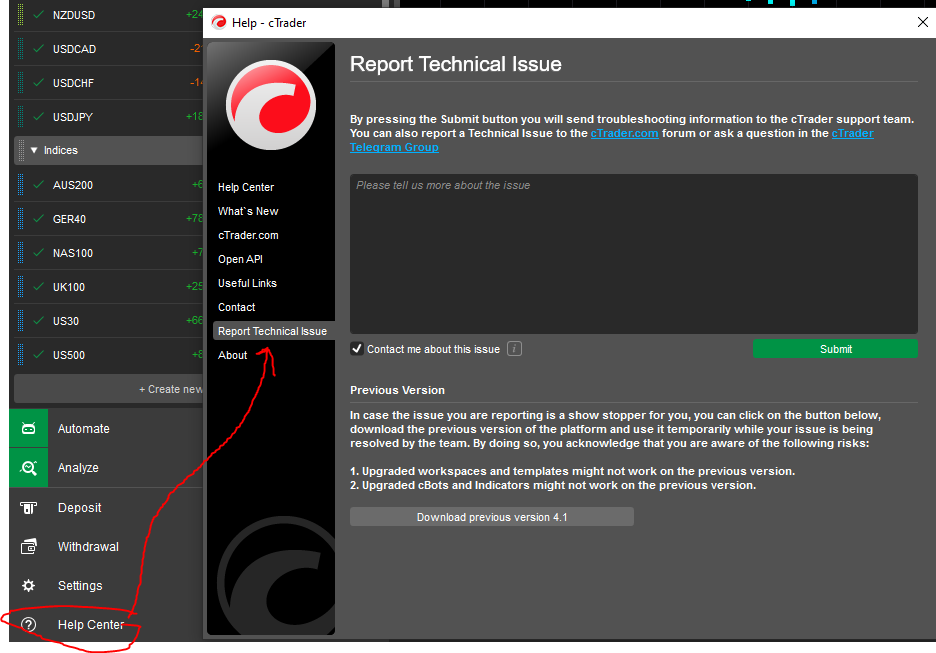Click the USDJPY green checkmark
The height and width of the screenshot is (653, 936).
(38, 116)
